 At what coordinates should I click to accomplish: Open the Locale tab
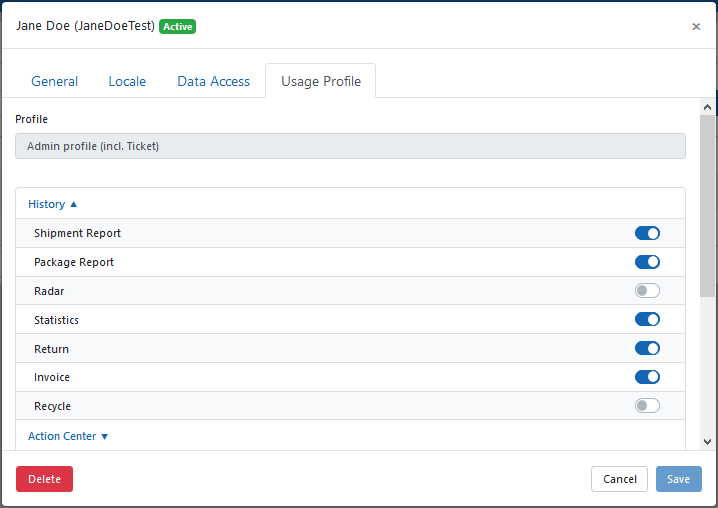(127, 81)
